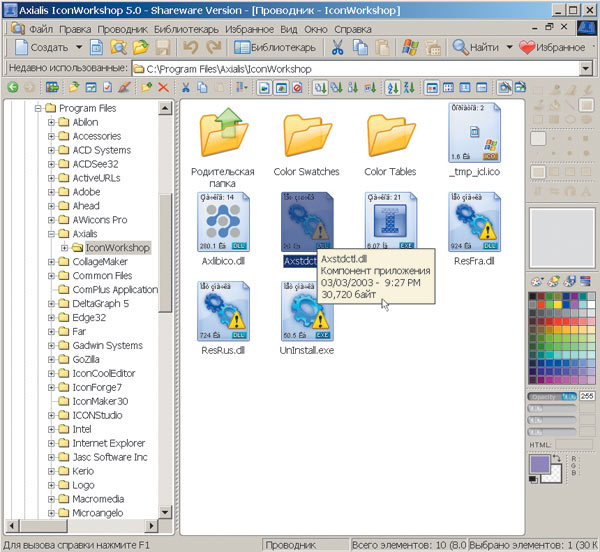This screenshot has width=600, height=552.
Task: Click the small copy icon in explorer toolbar
Action: pos(202,88)
